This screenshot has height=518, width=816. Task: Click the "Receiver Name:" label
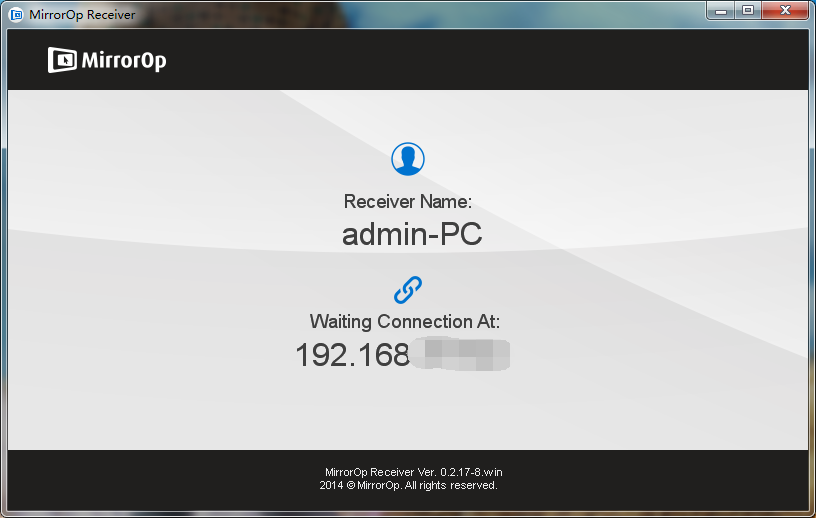[x=407, y=201]
